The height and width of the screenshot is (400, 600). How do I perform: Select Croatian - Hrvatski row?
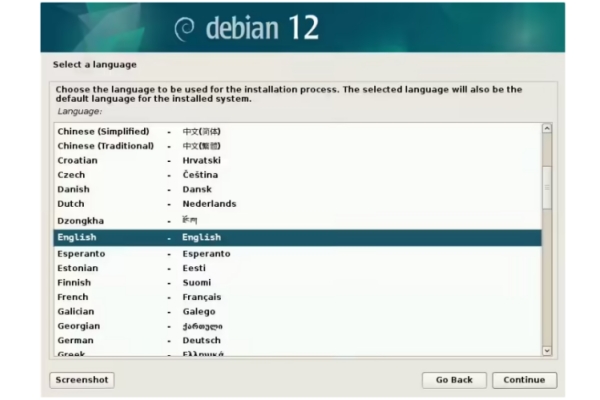click(298, 160)
